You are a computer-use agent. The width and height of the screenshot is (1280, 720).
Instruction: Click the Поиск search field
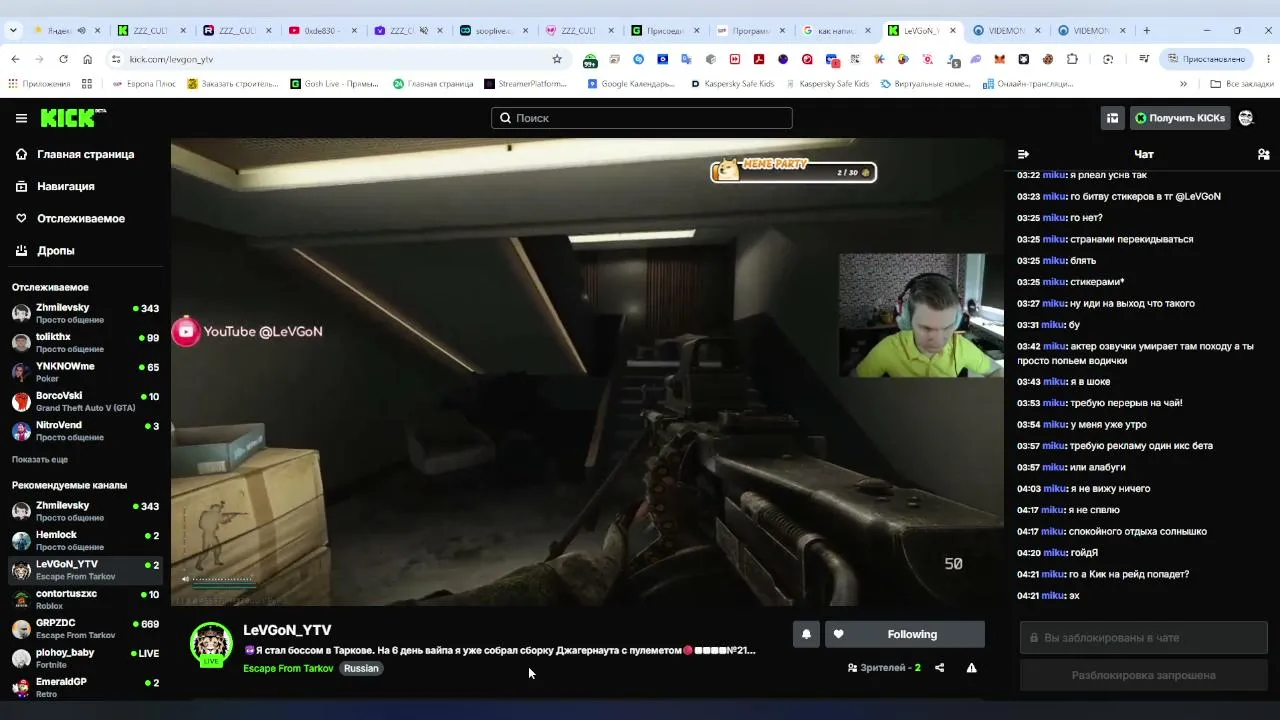tap(642, 118)
